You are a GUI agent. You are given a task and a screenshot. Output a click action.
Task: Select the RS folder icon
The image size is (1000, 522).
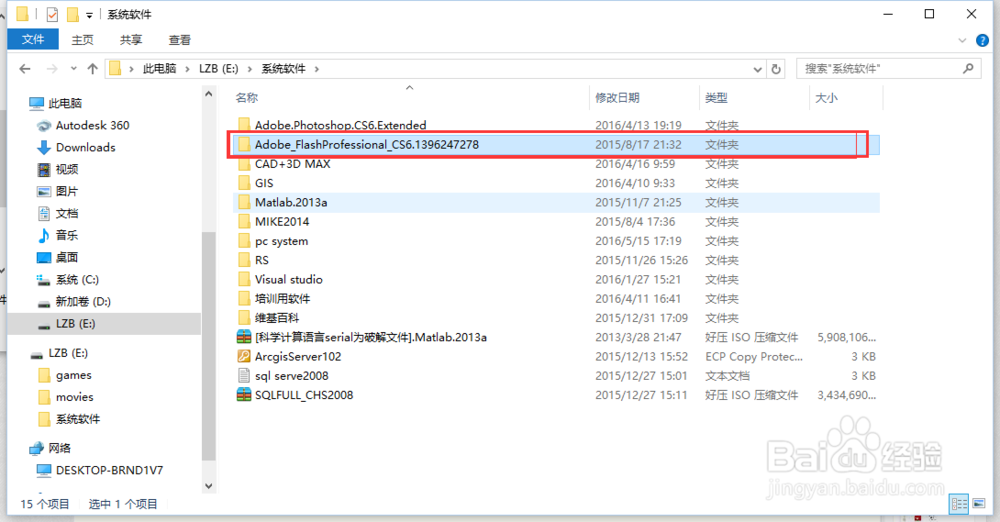click(244, 260)
